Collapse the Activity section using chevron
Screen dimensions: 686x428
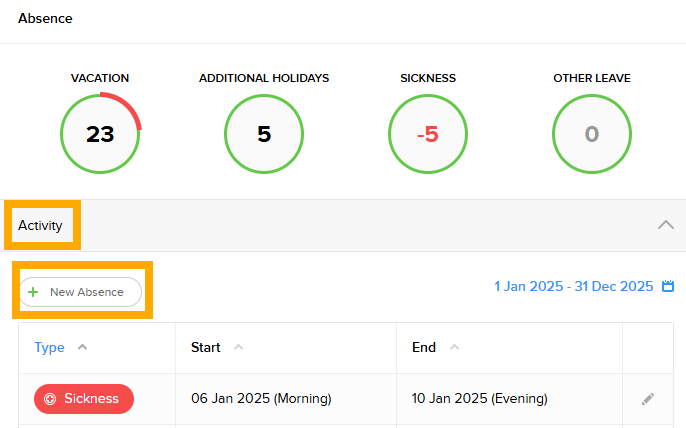coord(665,225)
